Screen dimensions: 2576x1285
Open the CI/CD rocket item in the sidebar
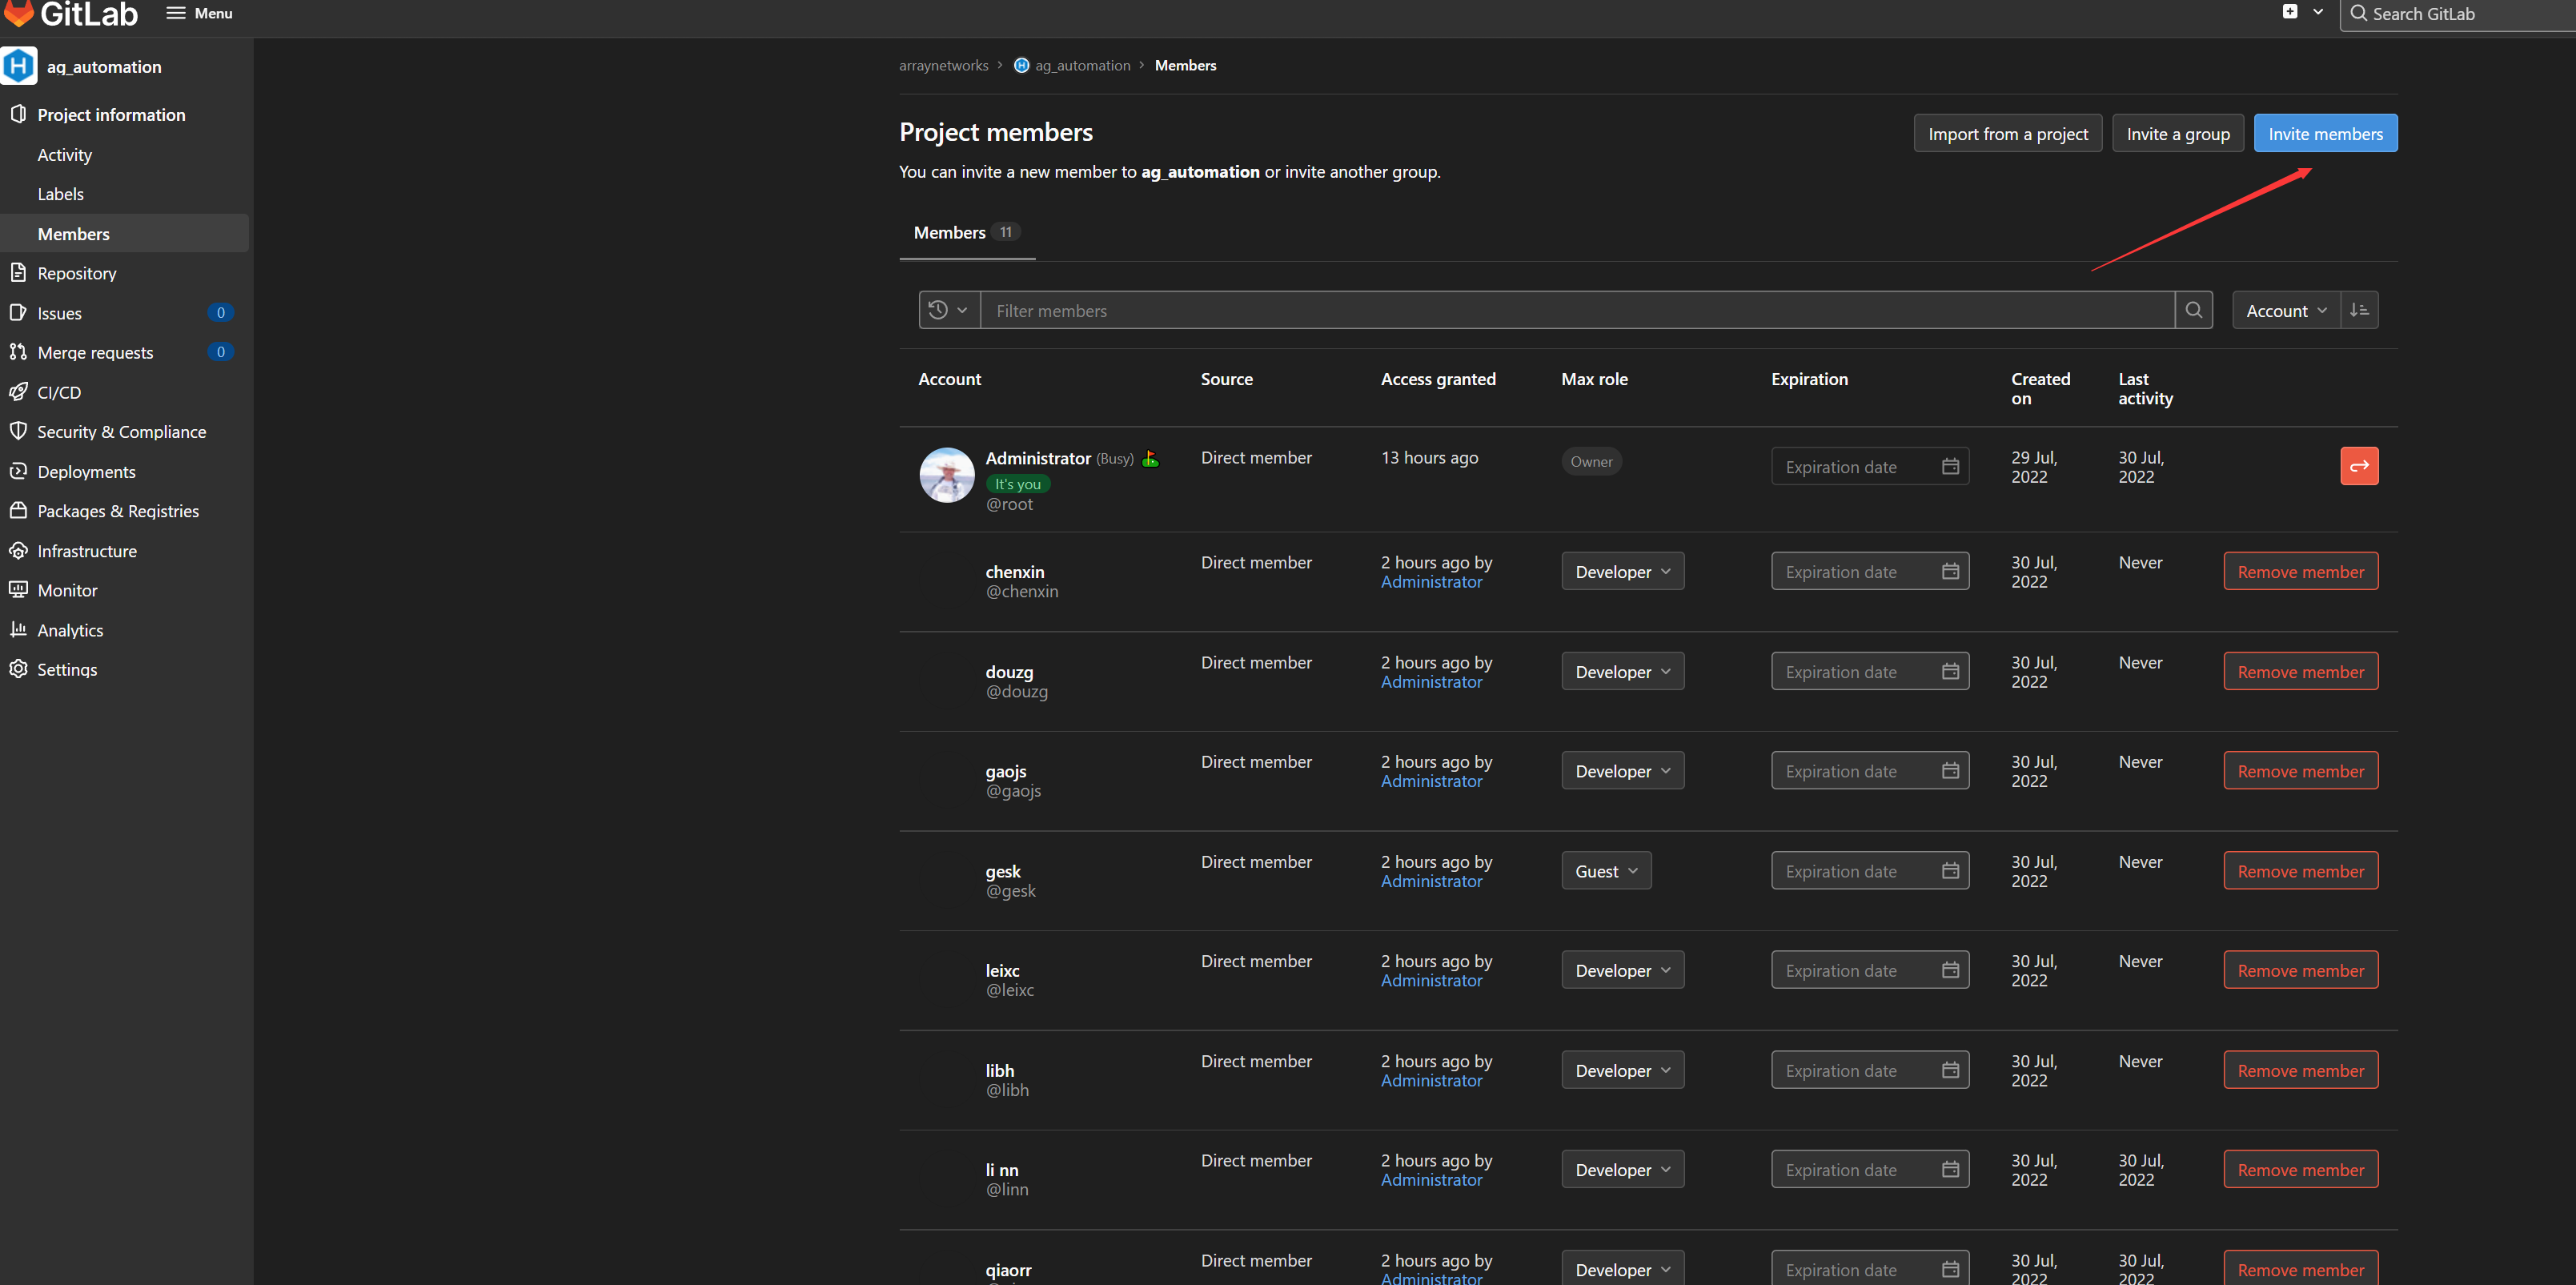tap(59, 392)
